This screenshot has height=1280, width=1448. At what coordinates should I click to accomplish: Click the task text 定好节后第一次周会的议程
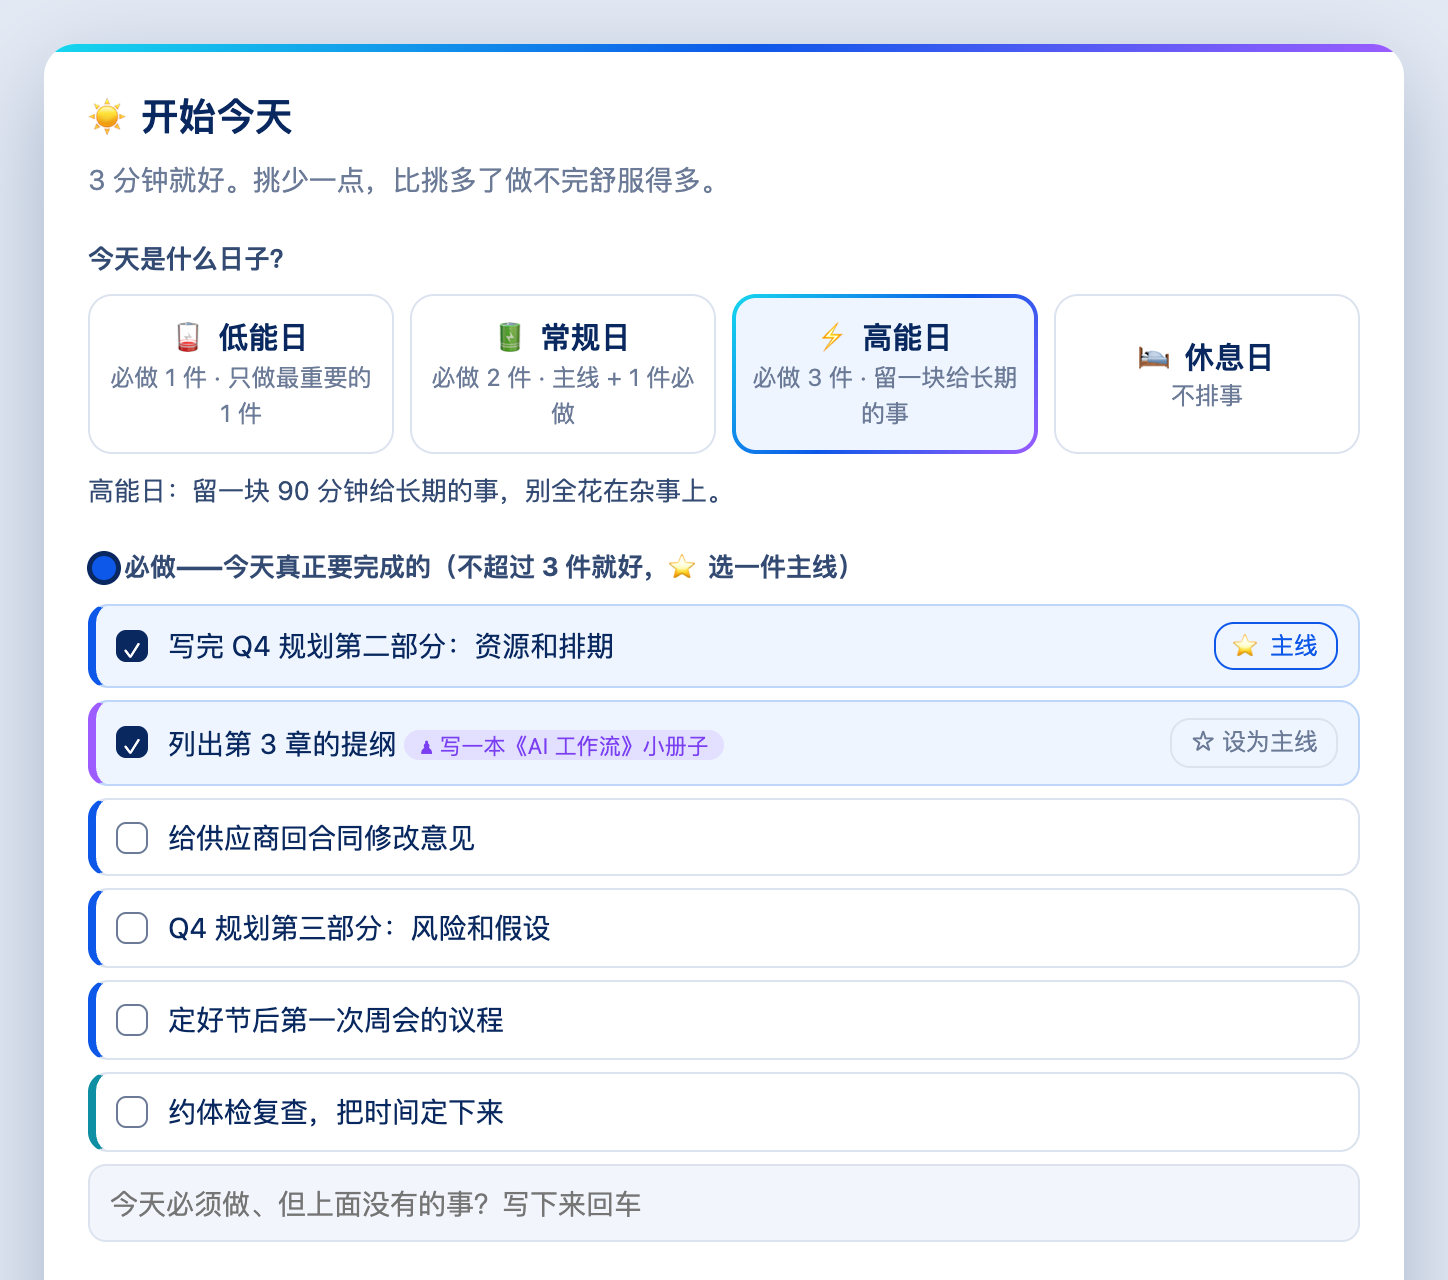pos(336,1020)
